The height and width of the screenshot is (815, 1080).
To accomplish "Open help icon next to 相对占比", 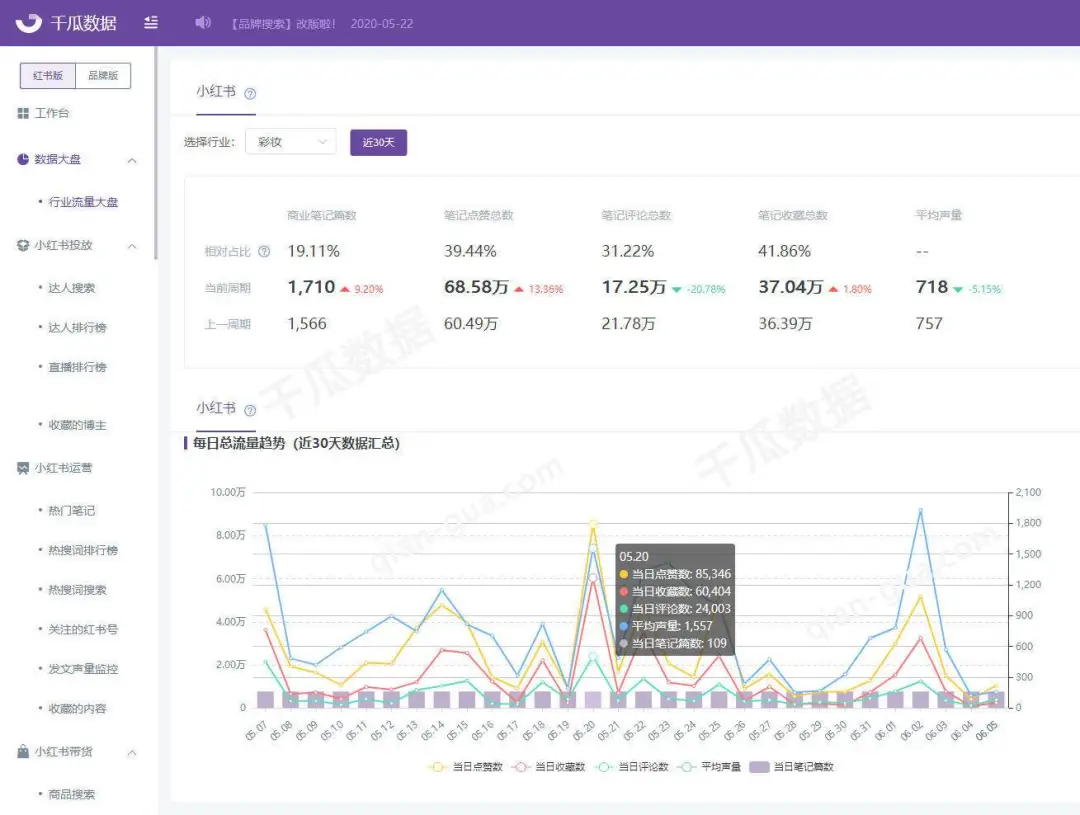I will tap(264, 251).
